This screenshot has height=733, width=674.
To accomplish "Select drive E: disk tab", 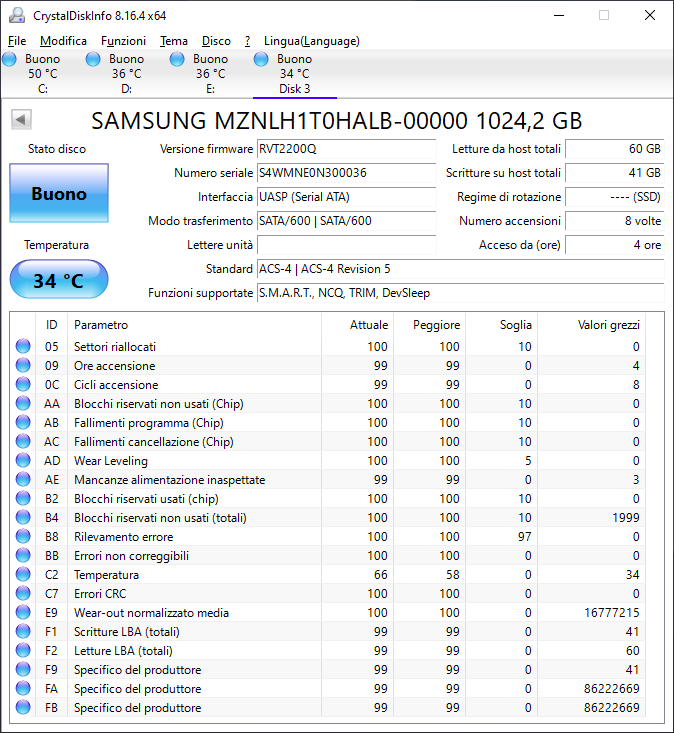I will pos(211,74).
